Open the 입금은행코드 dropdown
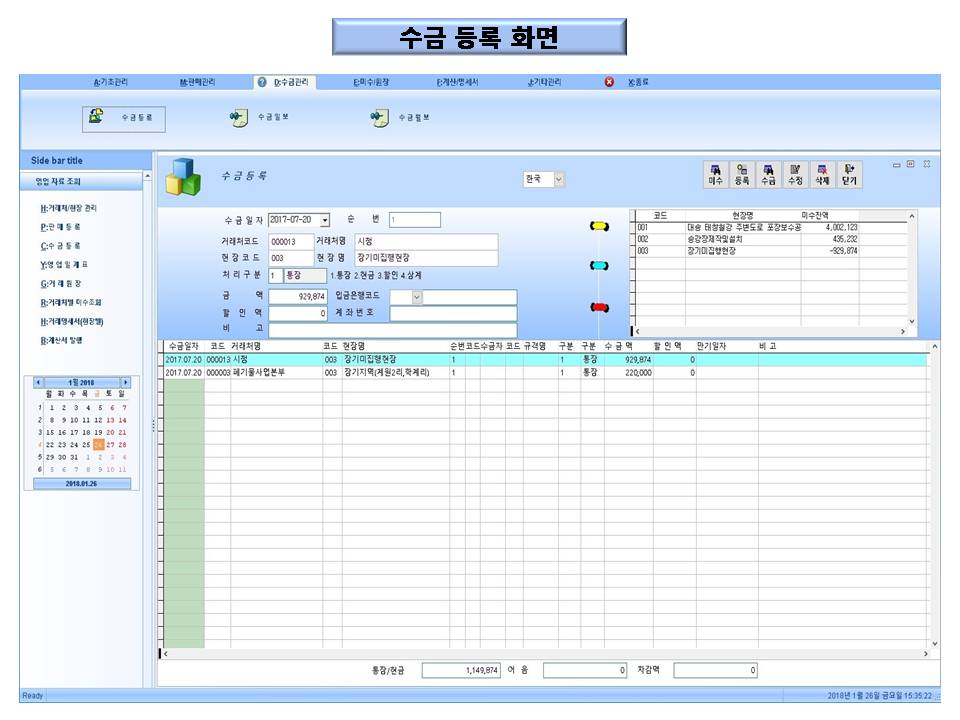 (417, 297)
